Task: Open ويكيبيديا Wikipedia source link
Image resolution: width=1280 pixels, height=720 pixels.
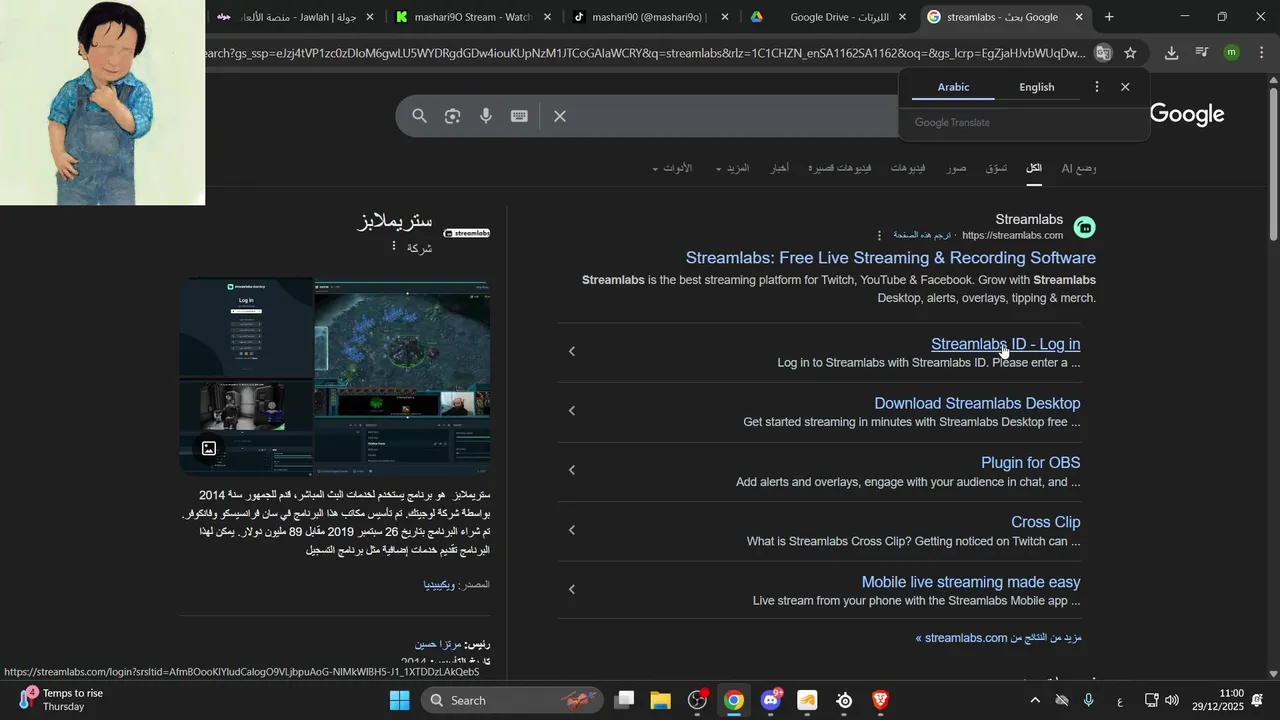Action: [x=439, y=584]
